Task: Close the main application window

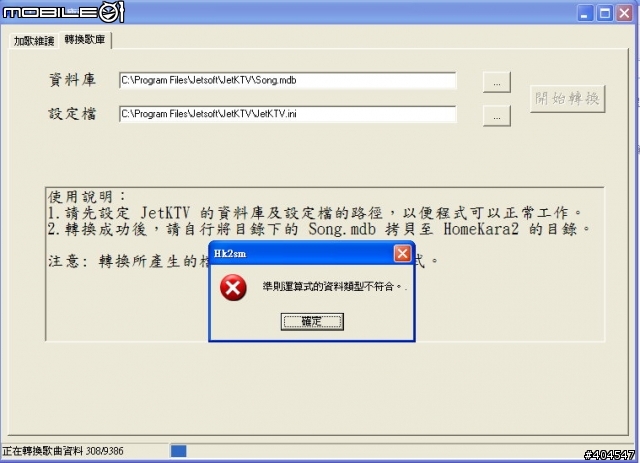Action: coord(624,13)
